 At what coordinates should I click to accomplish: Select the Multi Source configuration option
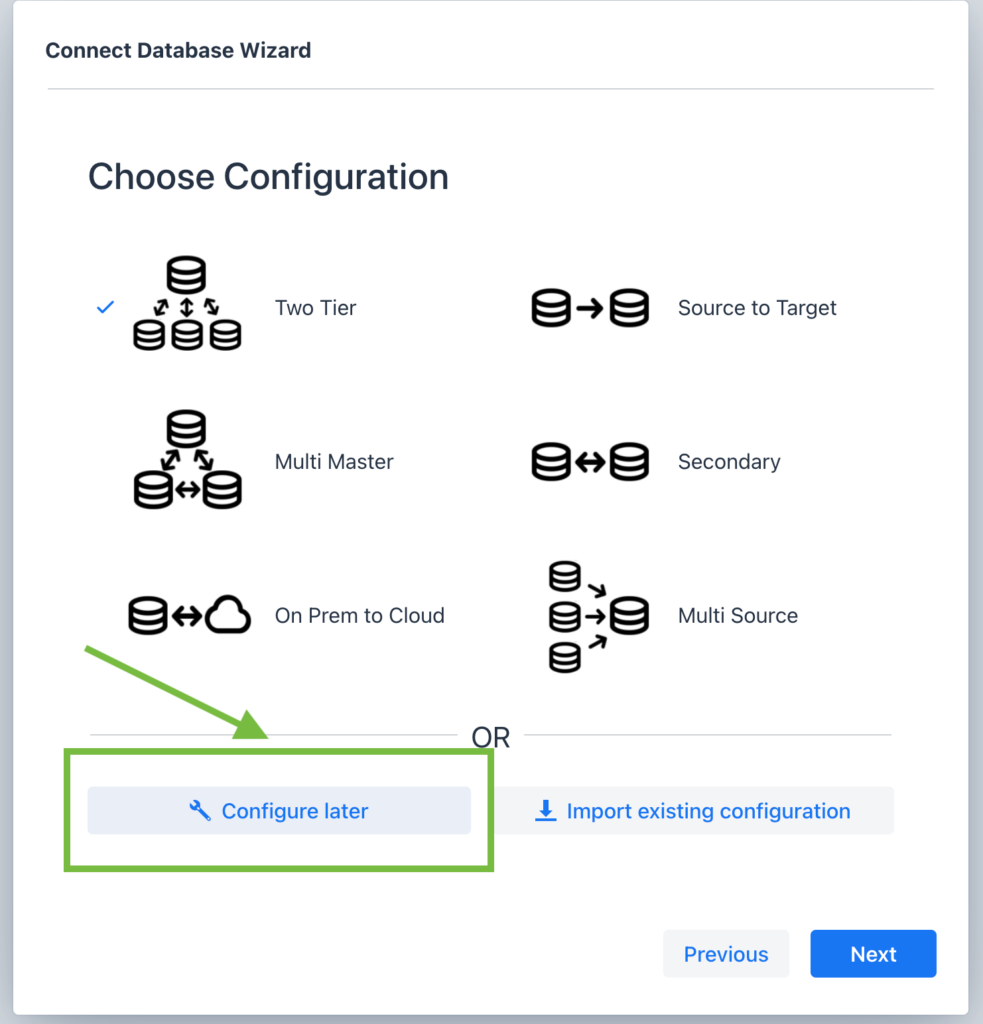point(737,615)
